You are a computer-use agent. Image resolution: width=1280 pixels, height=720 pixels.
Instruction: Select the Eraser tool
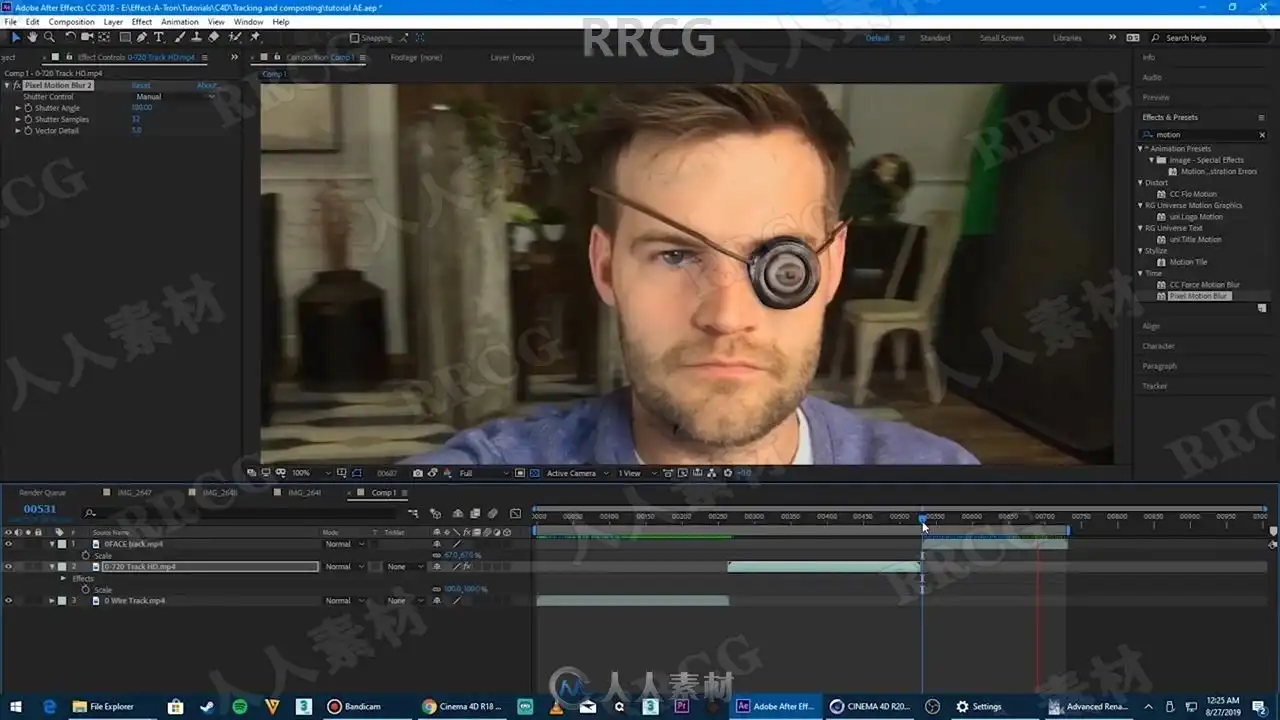click(214, 37)
